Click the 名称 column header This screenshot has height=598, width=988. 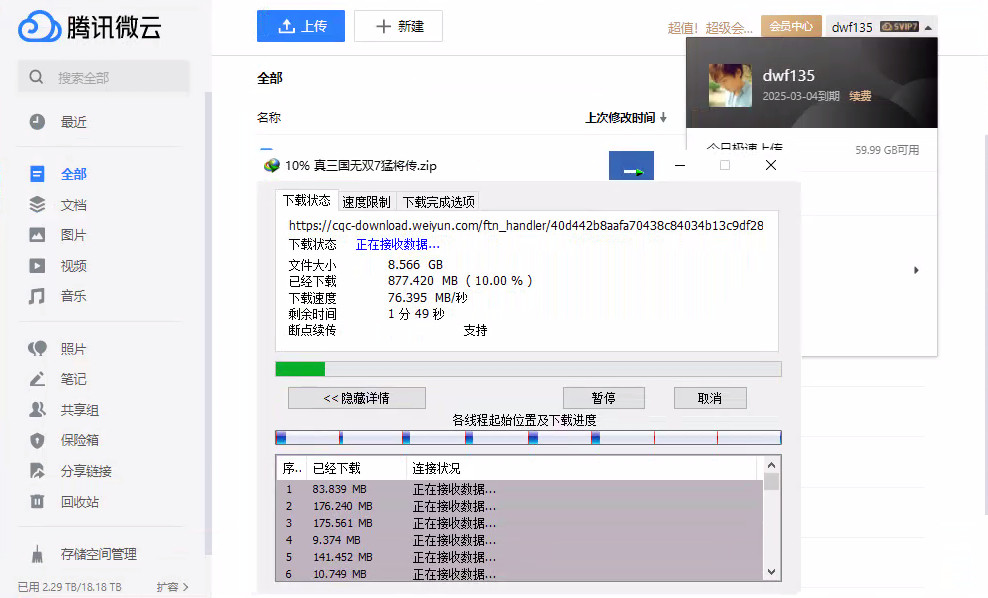[x=269, y=118]
